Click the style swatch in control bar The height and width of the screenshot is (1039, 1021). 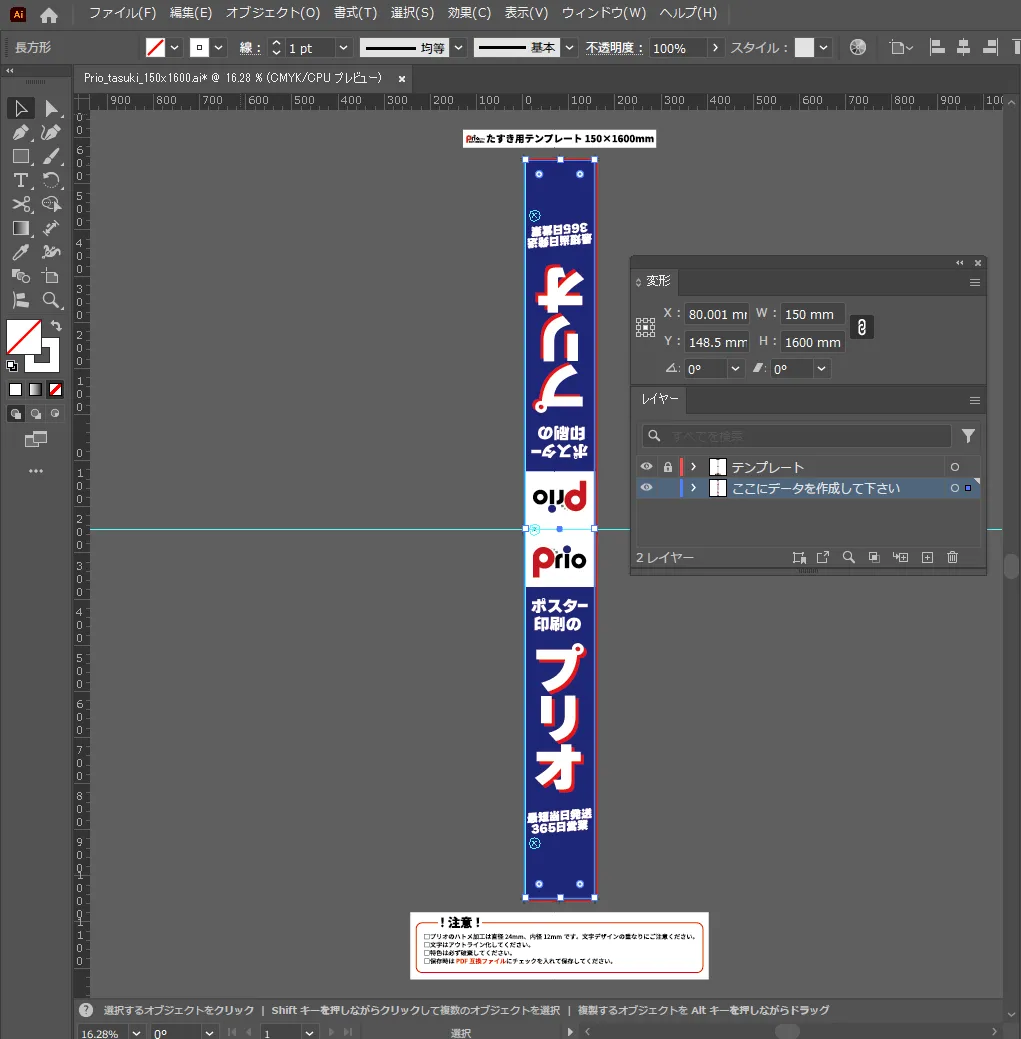point(804,48)
